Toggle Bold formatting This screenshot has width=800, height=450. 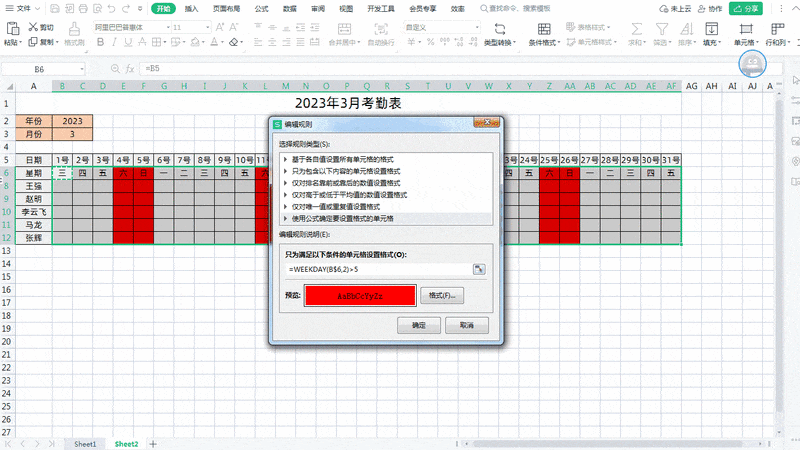pos(100,42)
